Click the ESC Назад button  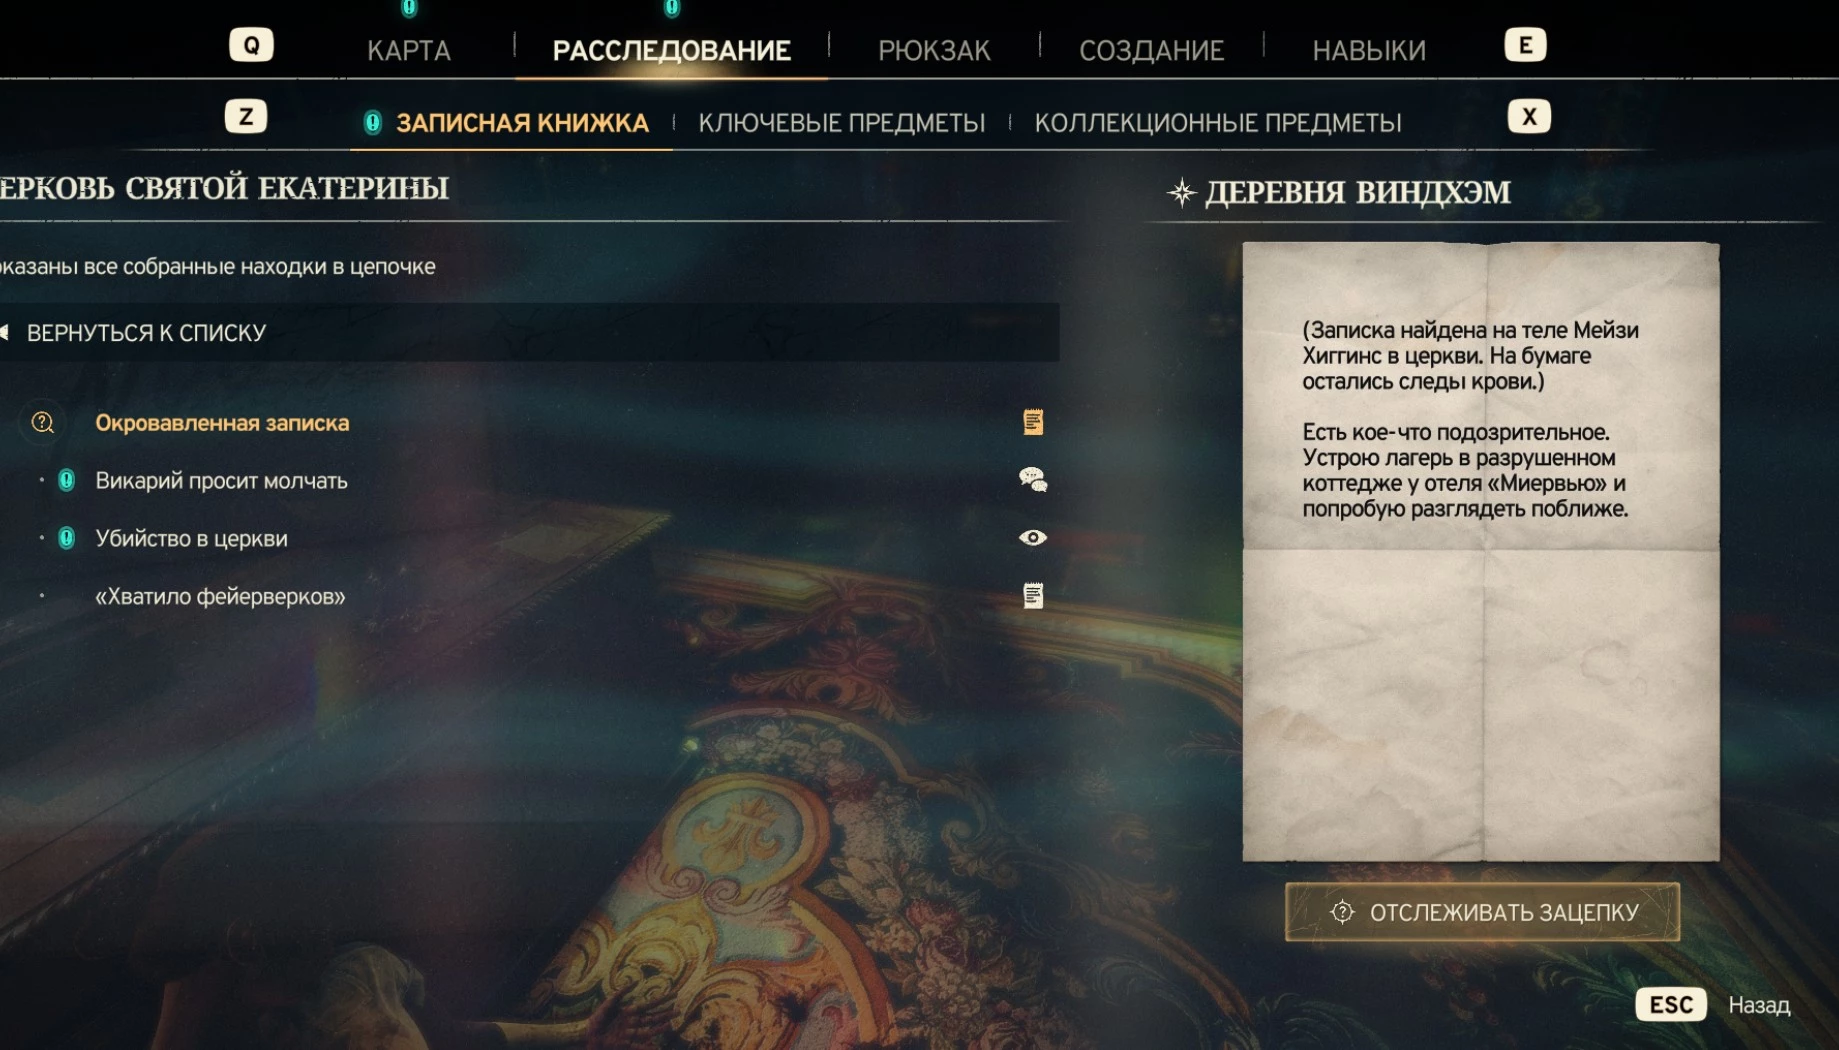tap(1713, 1004)
